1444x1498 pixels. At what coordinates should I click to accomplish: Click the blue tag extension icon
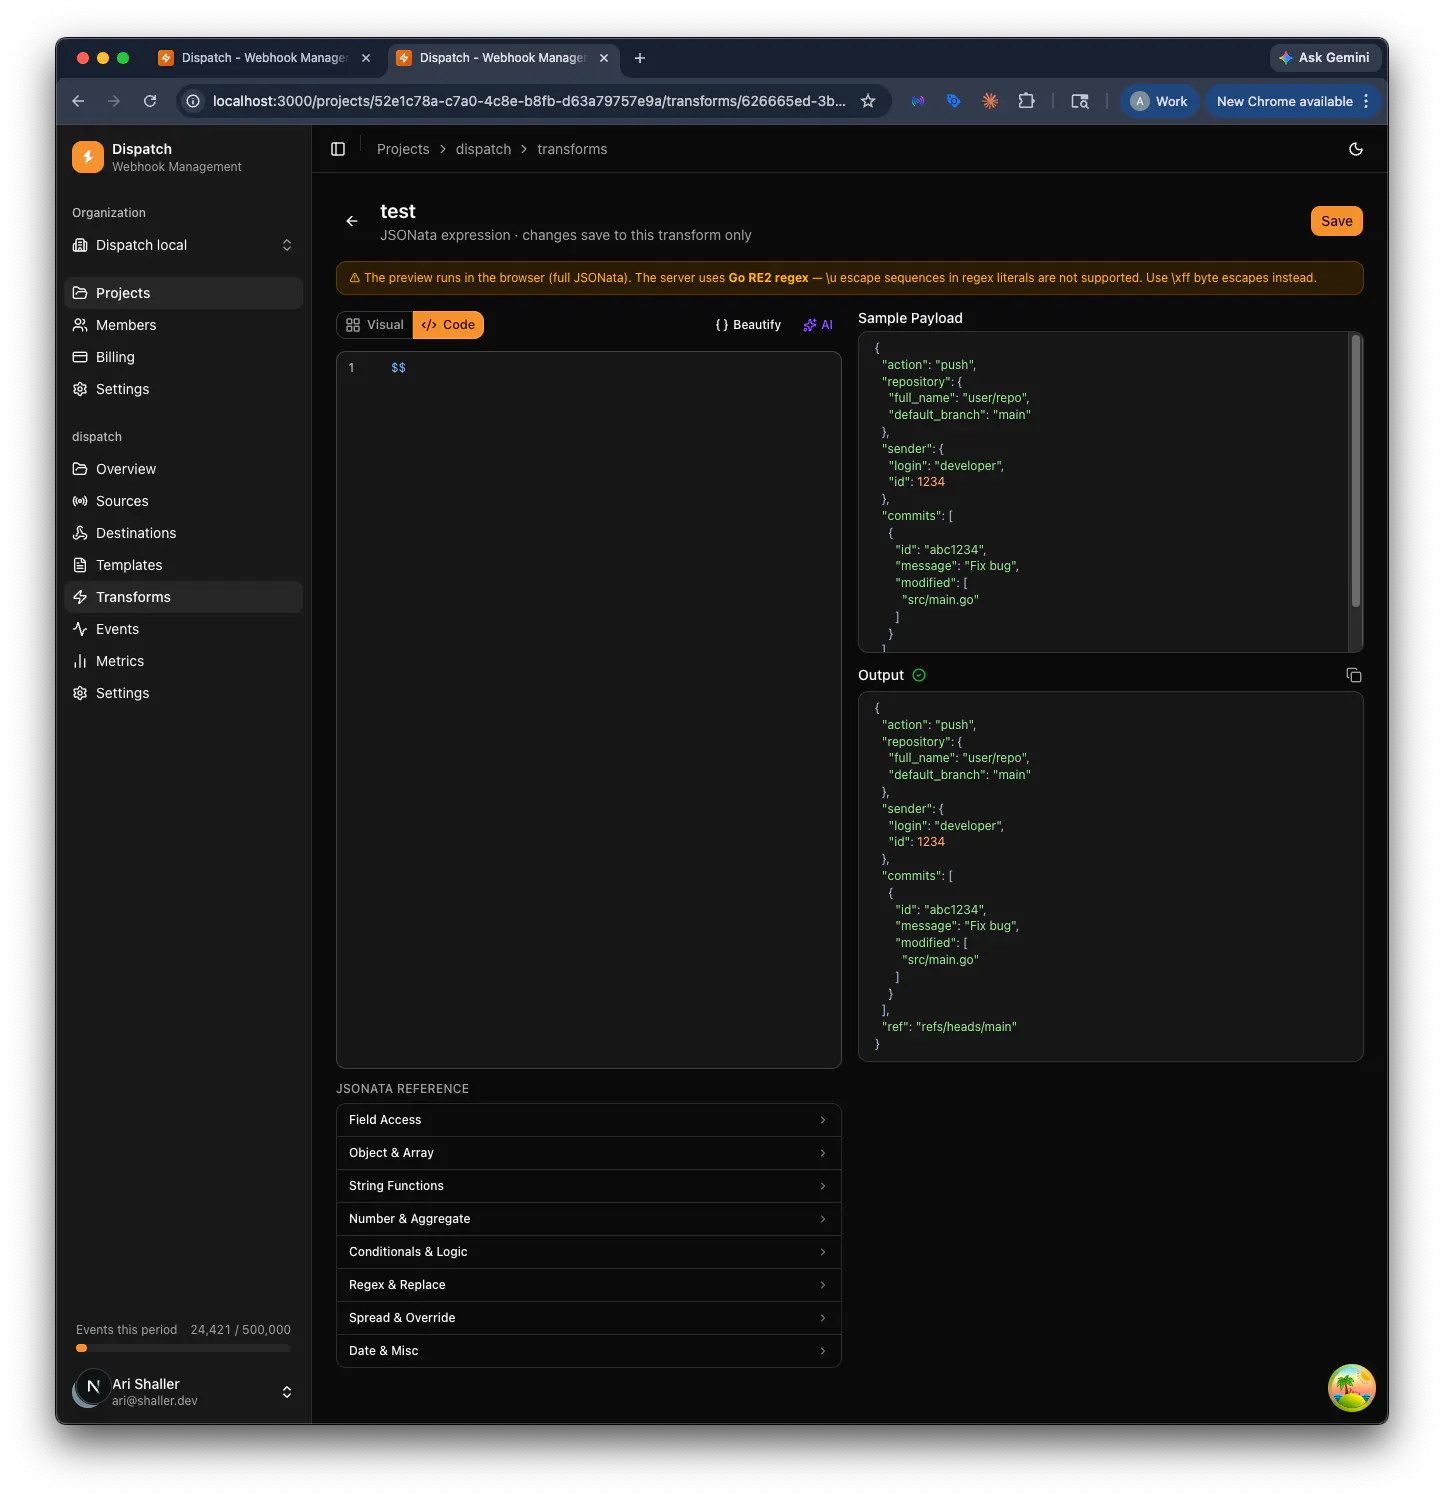[x=953, y=101]
